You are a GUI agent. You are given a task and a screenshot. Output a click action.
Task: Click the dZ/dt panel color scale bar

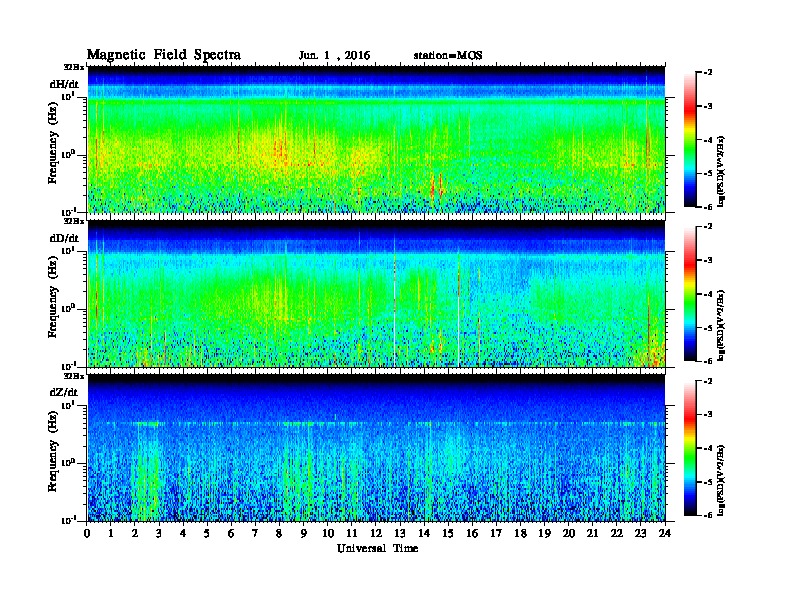click(689, 448)
